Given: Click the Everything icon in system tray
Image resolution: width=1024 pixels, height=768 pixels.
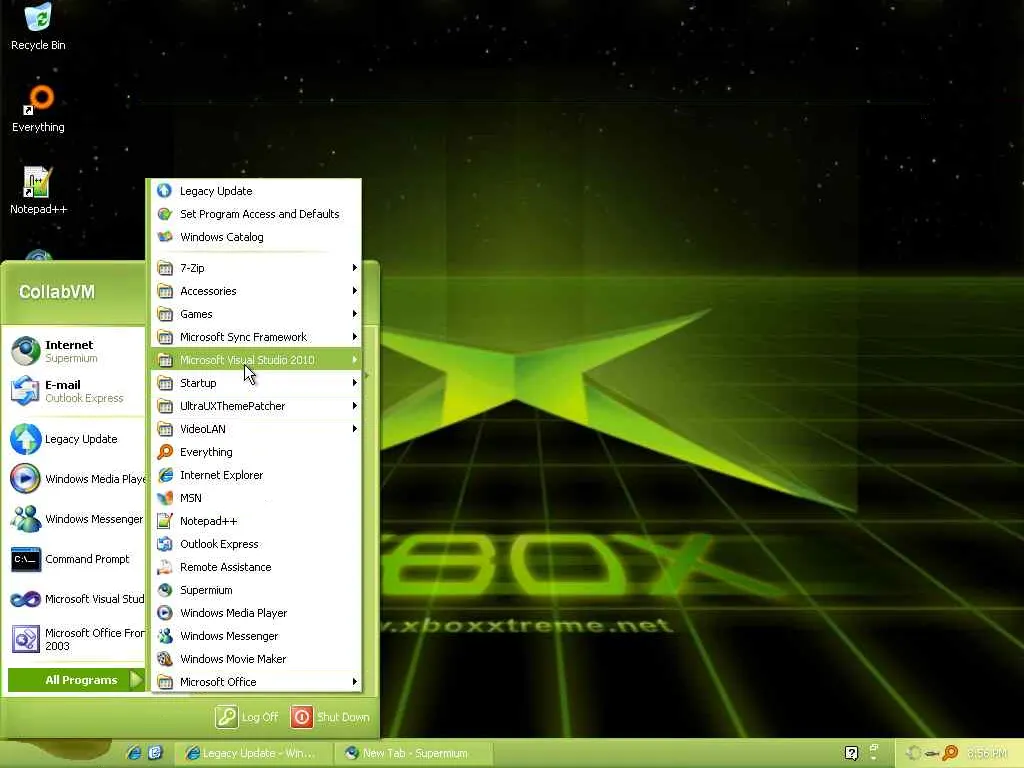Looking at the screenshot, I should point(950,753).
